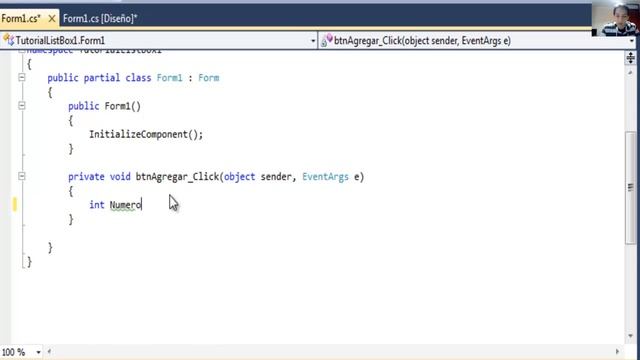Click the class icon beside TutorialListBox1.Form1
This screenshot has width=640, height=360.
(9, 40)
